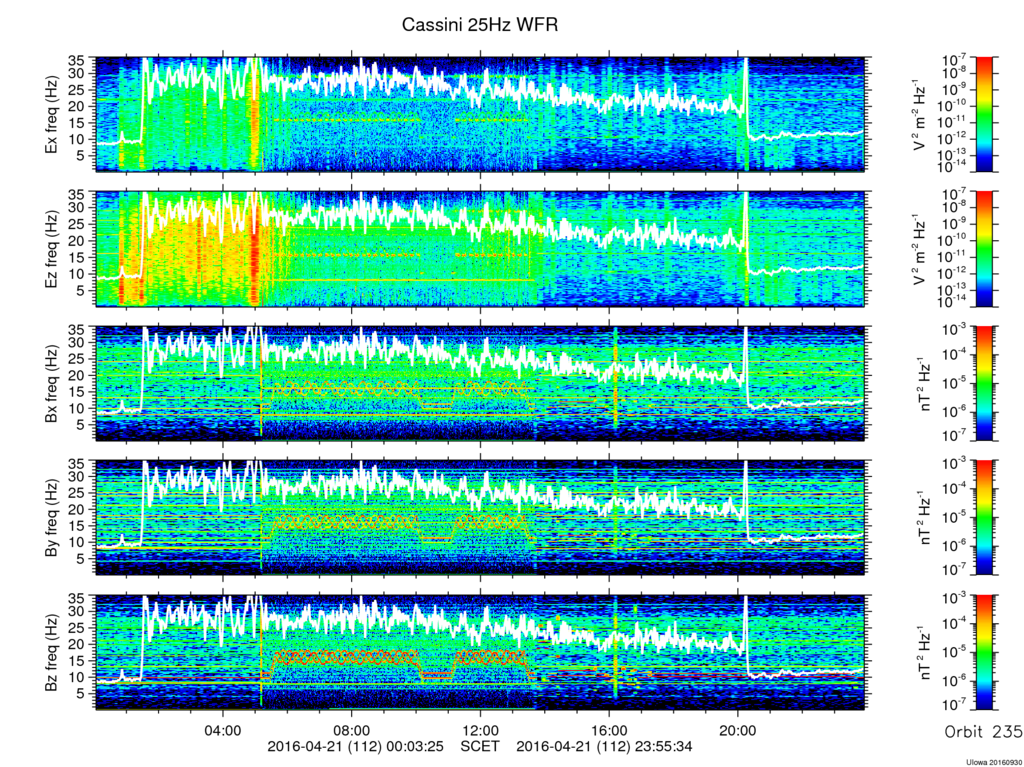Click the "5" tick on the Bz frequency axis
Viewport: 1024px width, 767px height.
[x=82, y=694]
